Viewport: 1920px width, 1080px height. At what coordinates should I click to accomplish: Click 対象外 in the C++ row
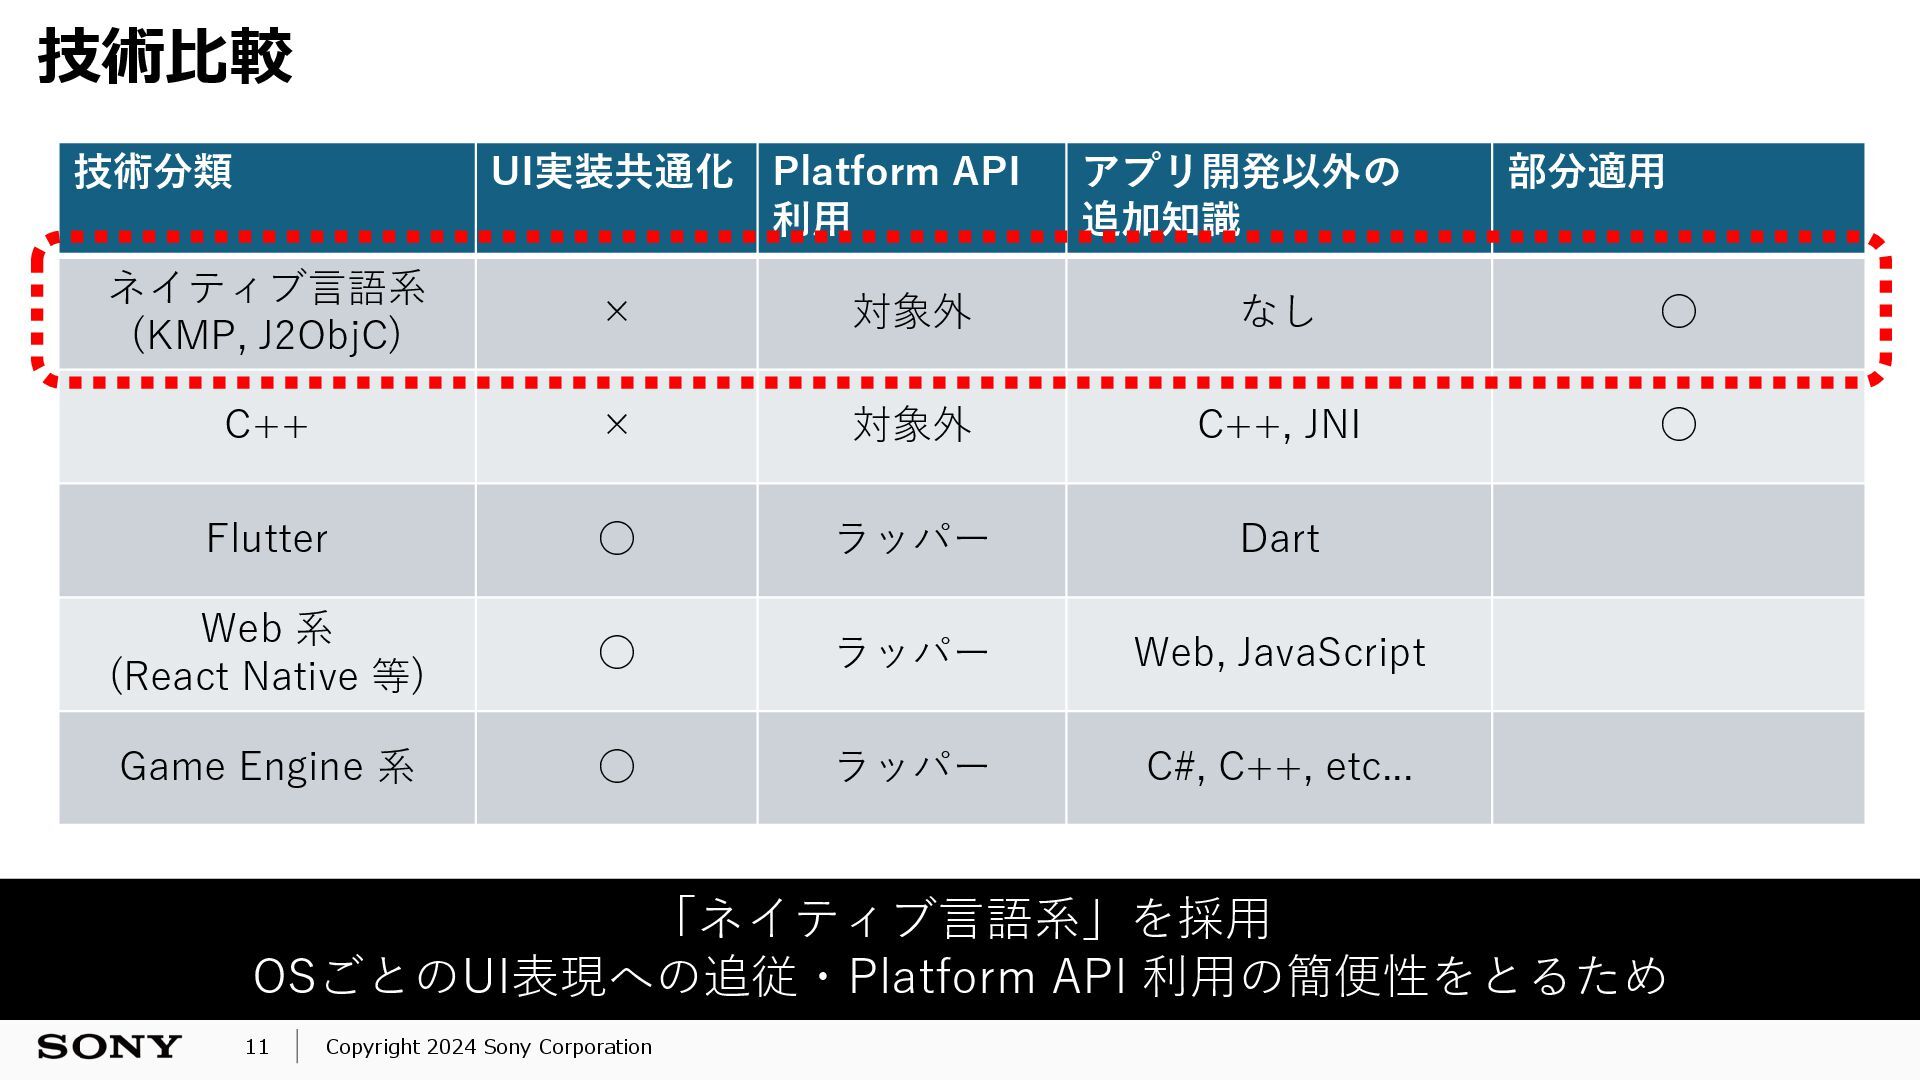(x=912, y=425)
